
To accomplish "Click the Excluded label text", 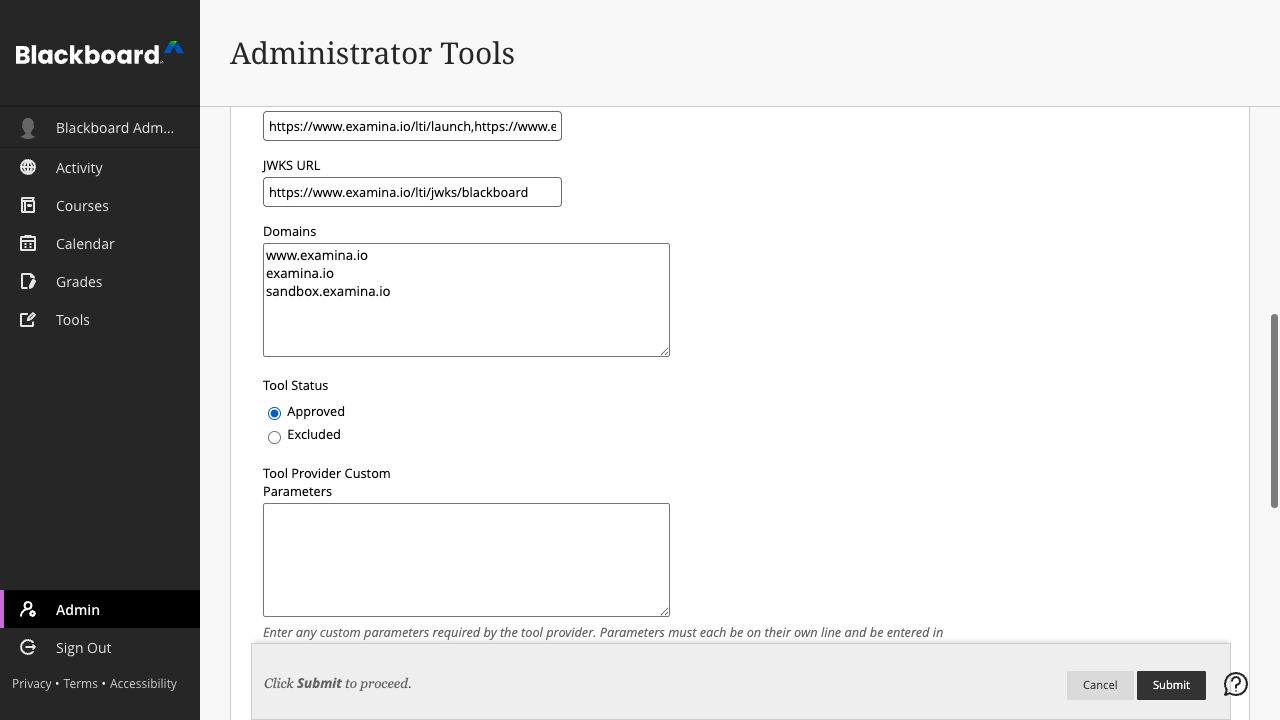I will (314, 434).
